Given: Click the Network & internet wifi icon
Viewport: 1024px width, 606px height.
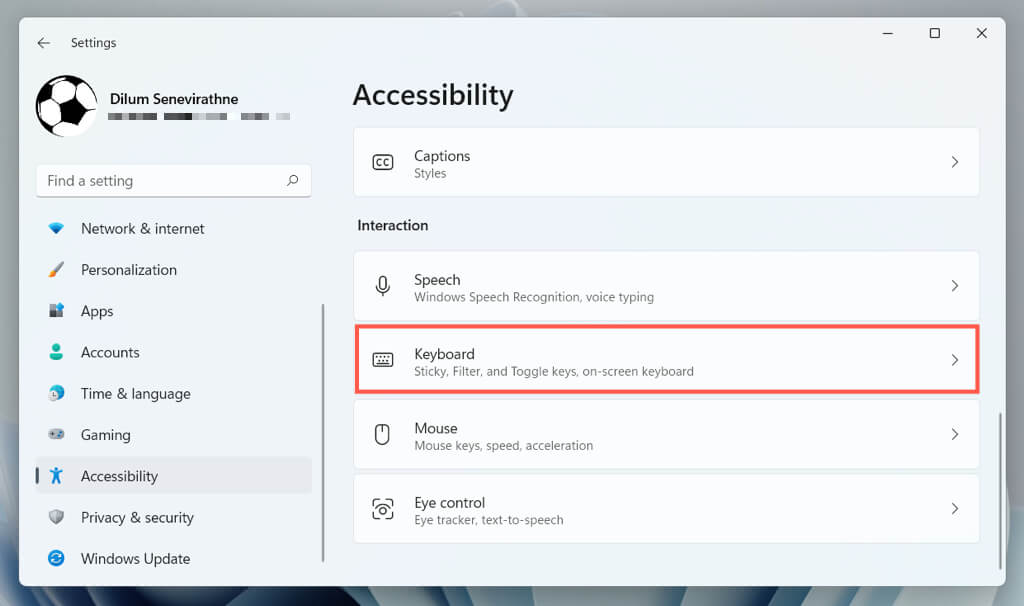Looking at the screenshot, I should click(x=57, y=228).
